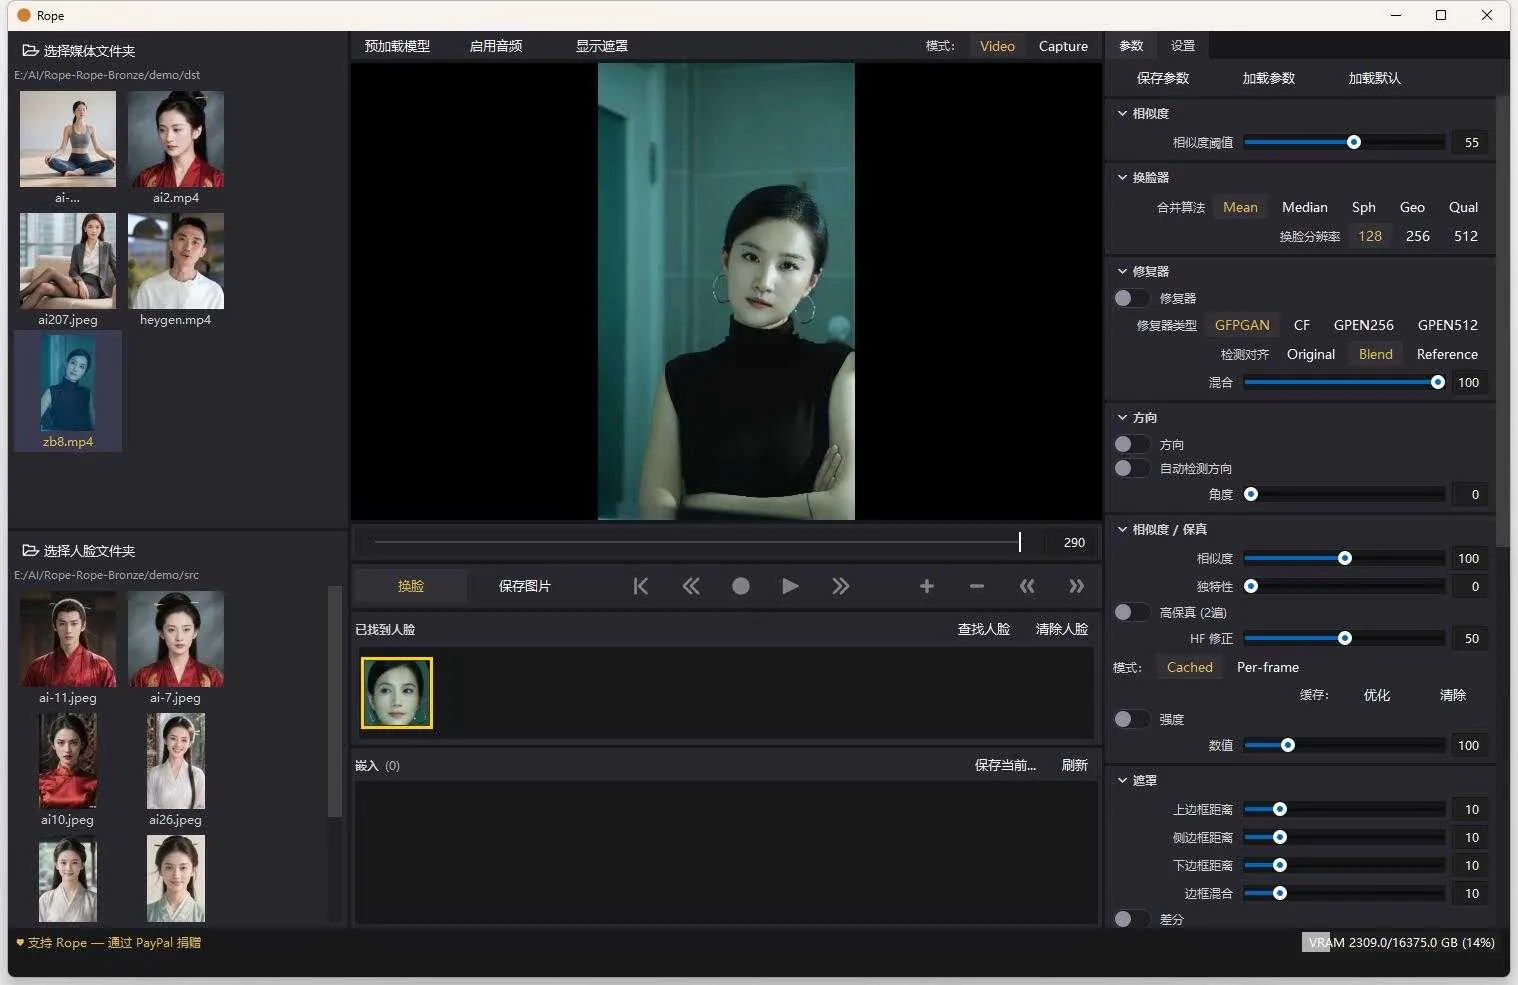This screenshot has width=1518, height=985.
Task: Open the media folder selection icon
Action: pyautogui.click(x=30, y=50)
